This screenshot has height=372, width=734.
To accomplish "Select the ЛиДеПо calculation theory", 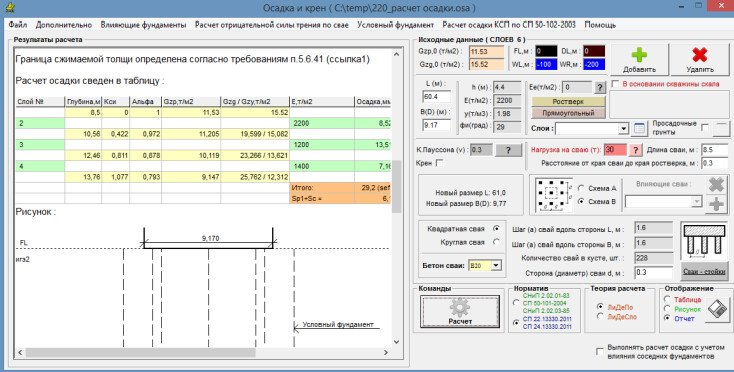I will click(x=600, y=306).
